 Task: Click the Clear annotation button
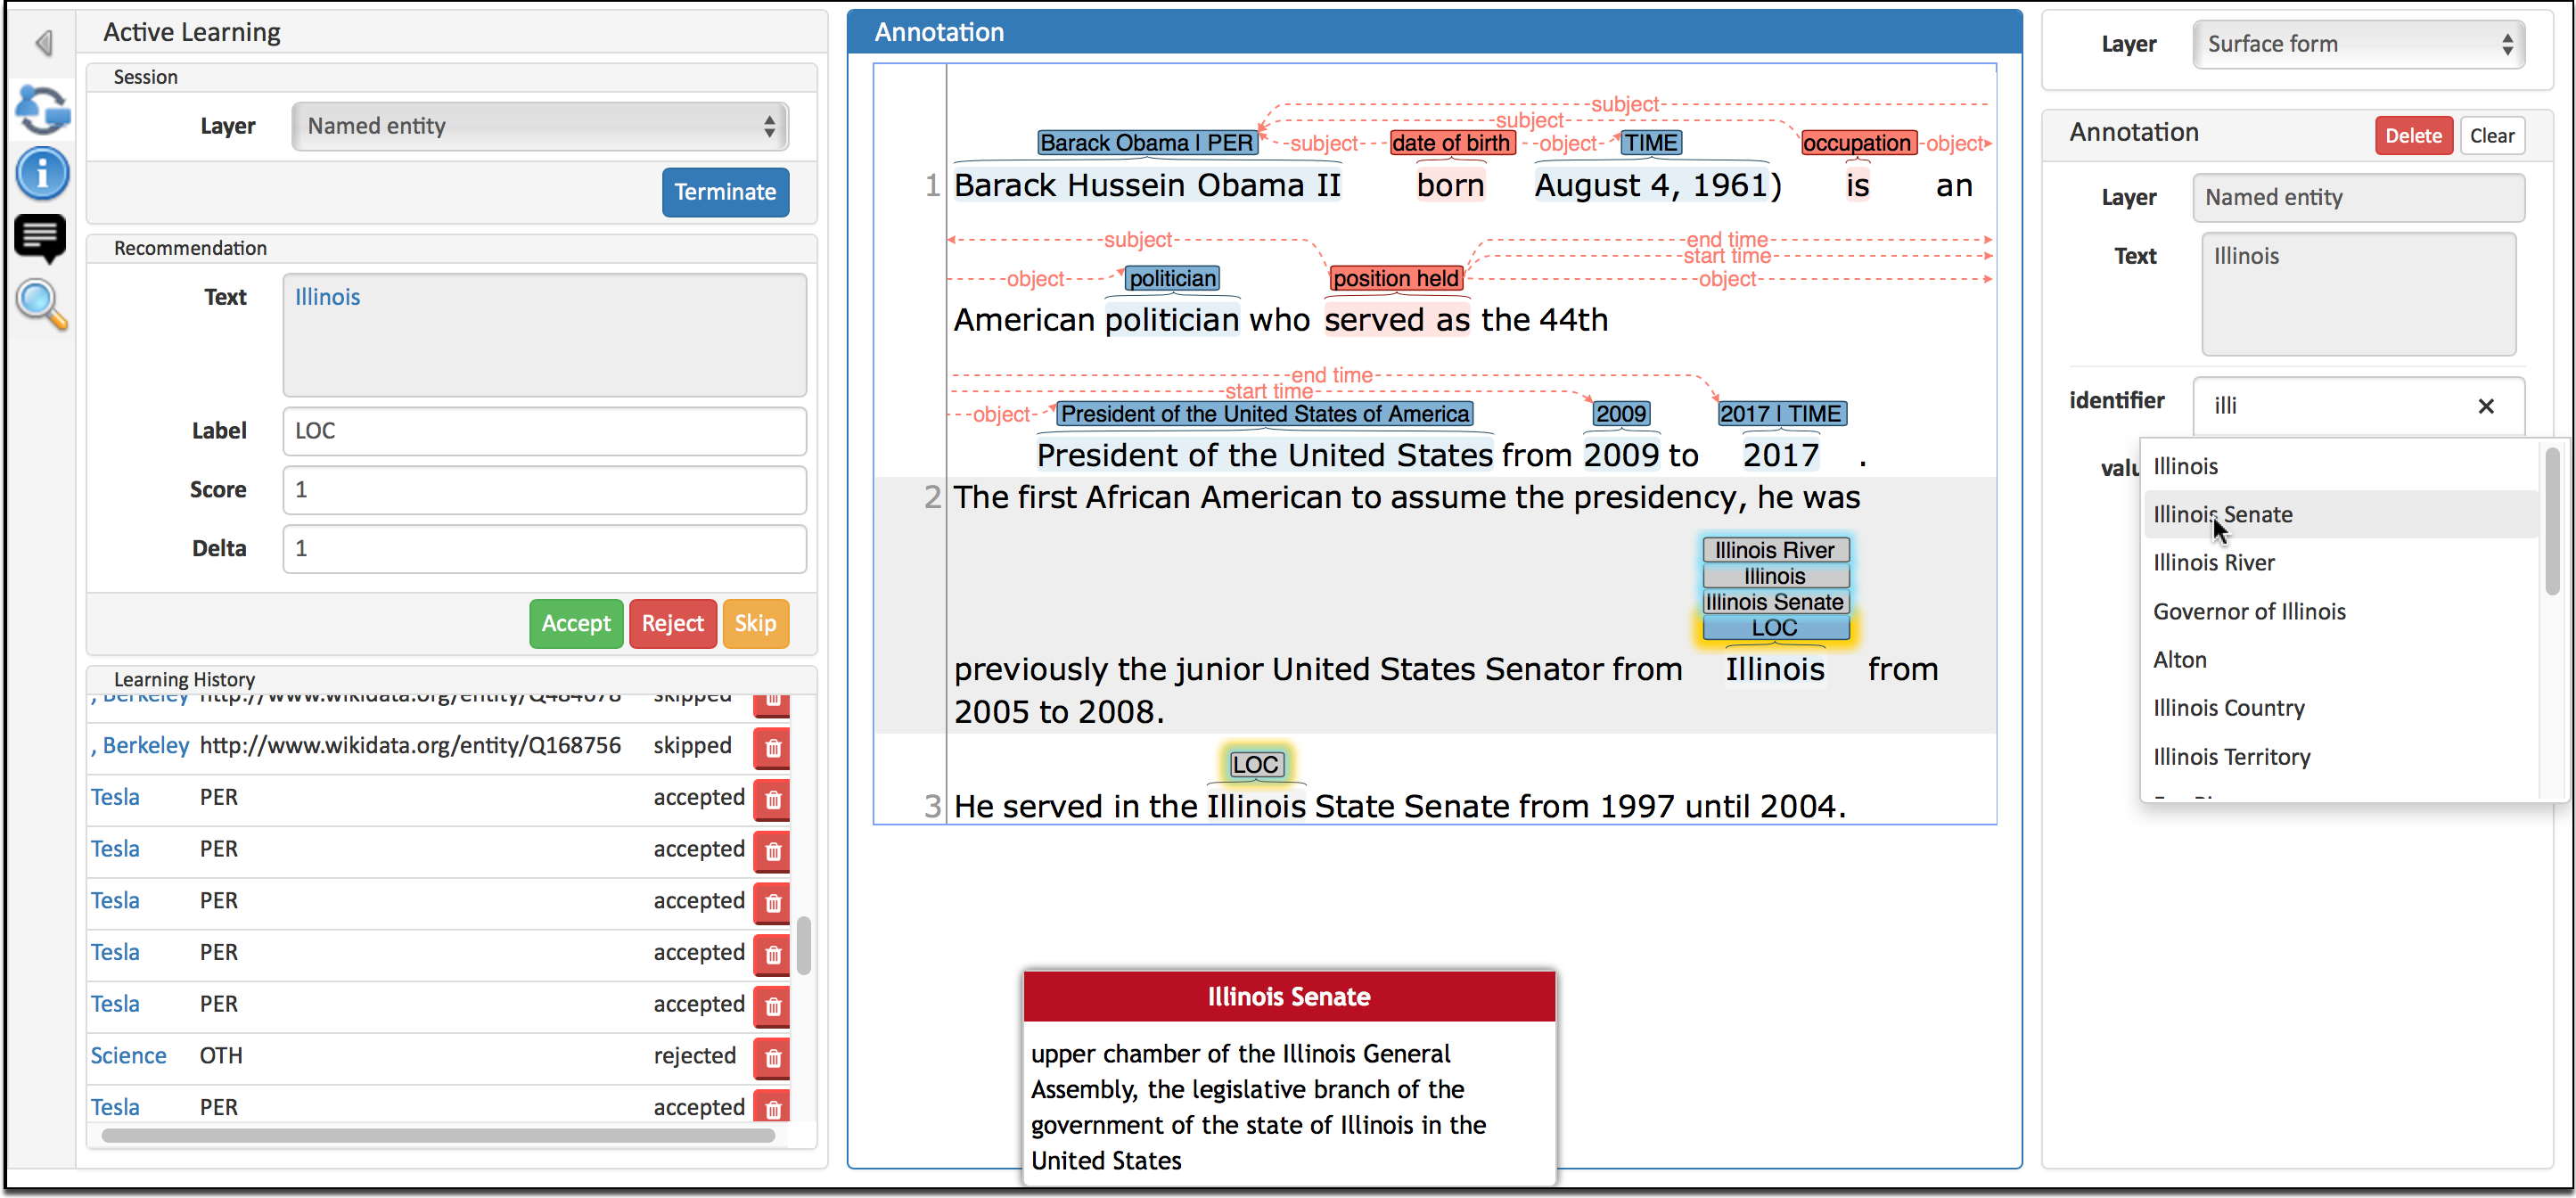2492,133
